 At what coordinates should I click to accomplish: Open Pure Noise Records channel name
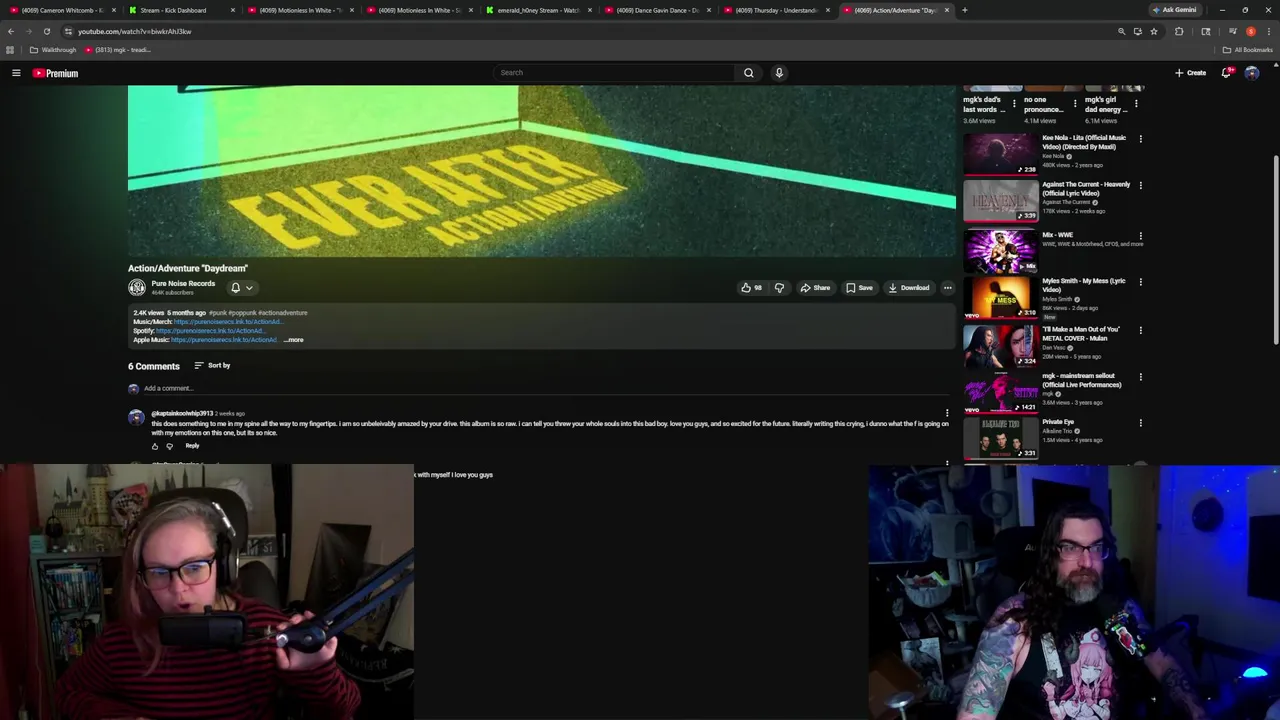[183, 284]
